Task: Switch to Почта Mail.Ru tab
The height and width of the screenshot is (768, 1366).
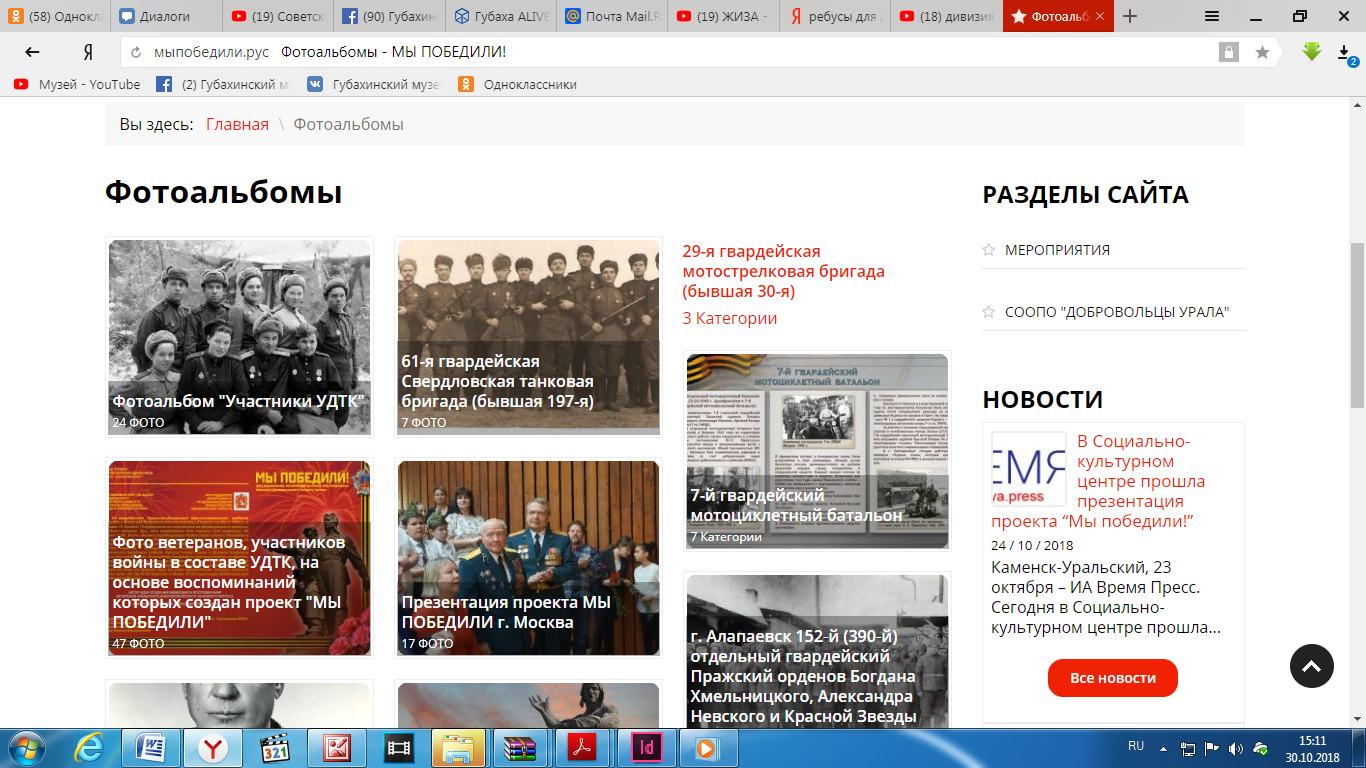Action: (613, 16)
